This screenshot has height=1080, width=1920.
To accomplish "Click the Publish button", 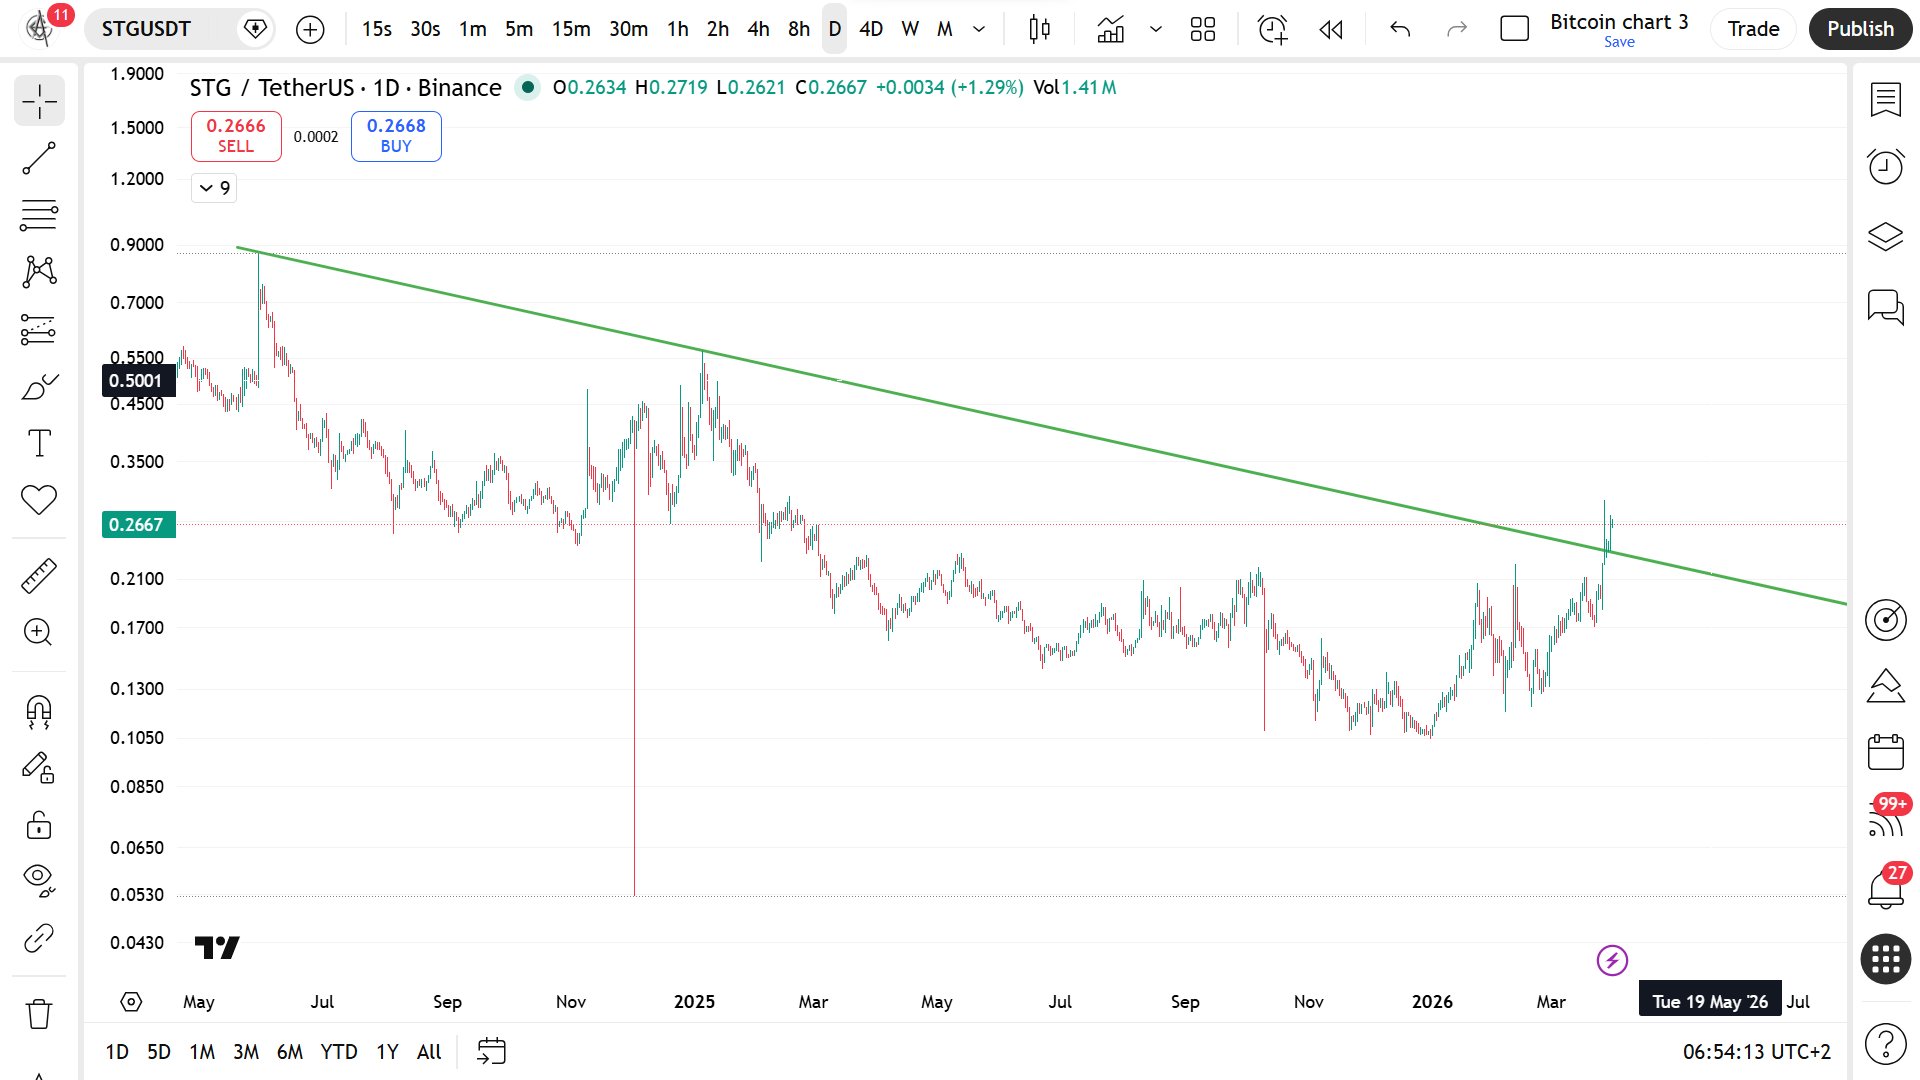I will coord(1860,29).
